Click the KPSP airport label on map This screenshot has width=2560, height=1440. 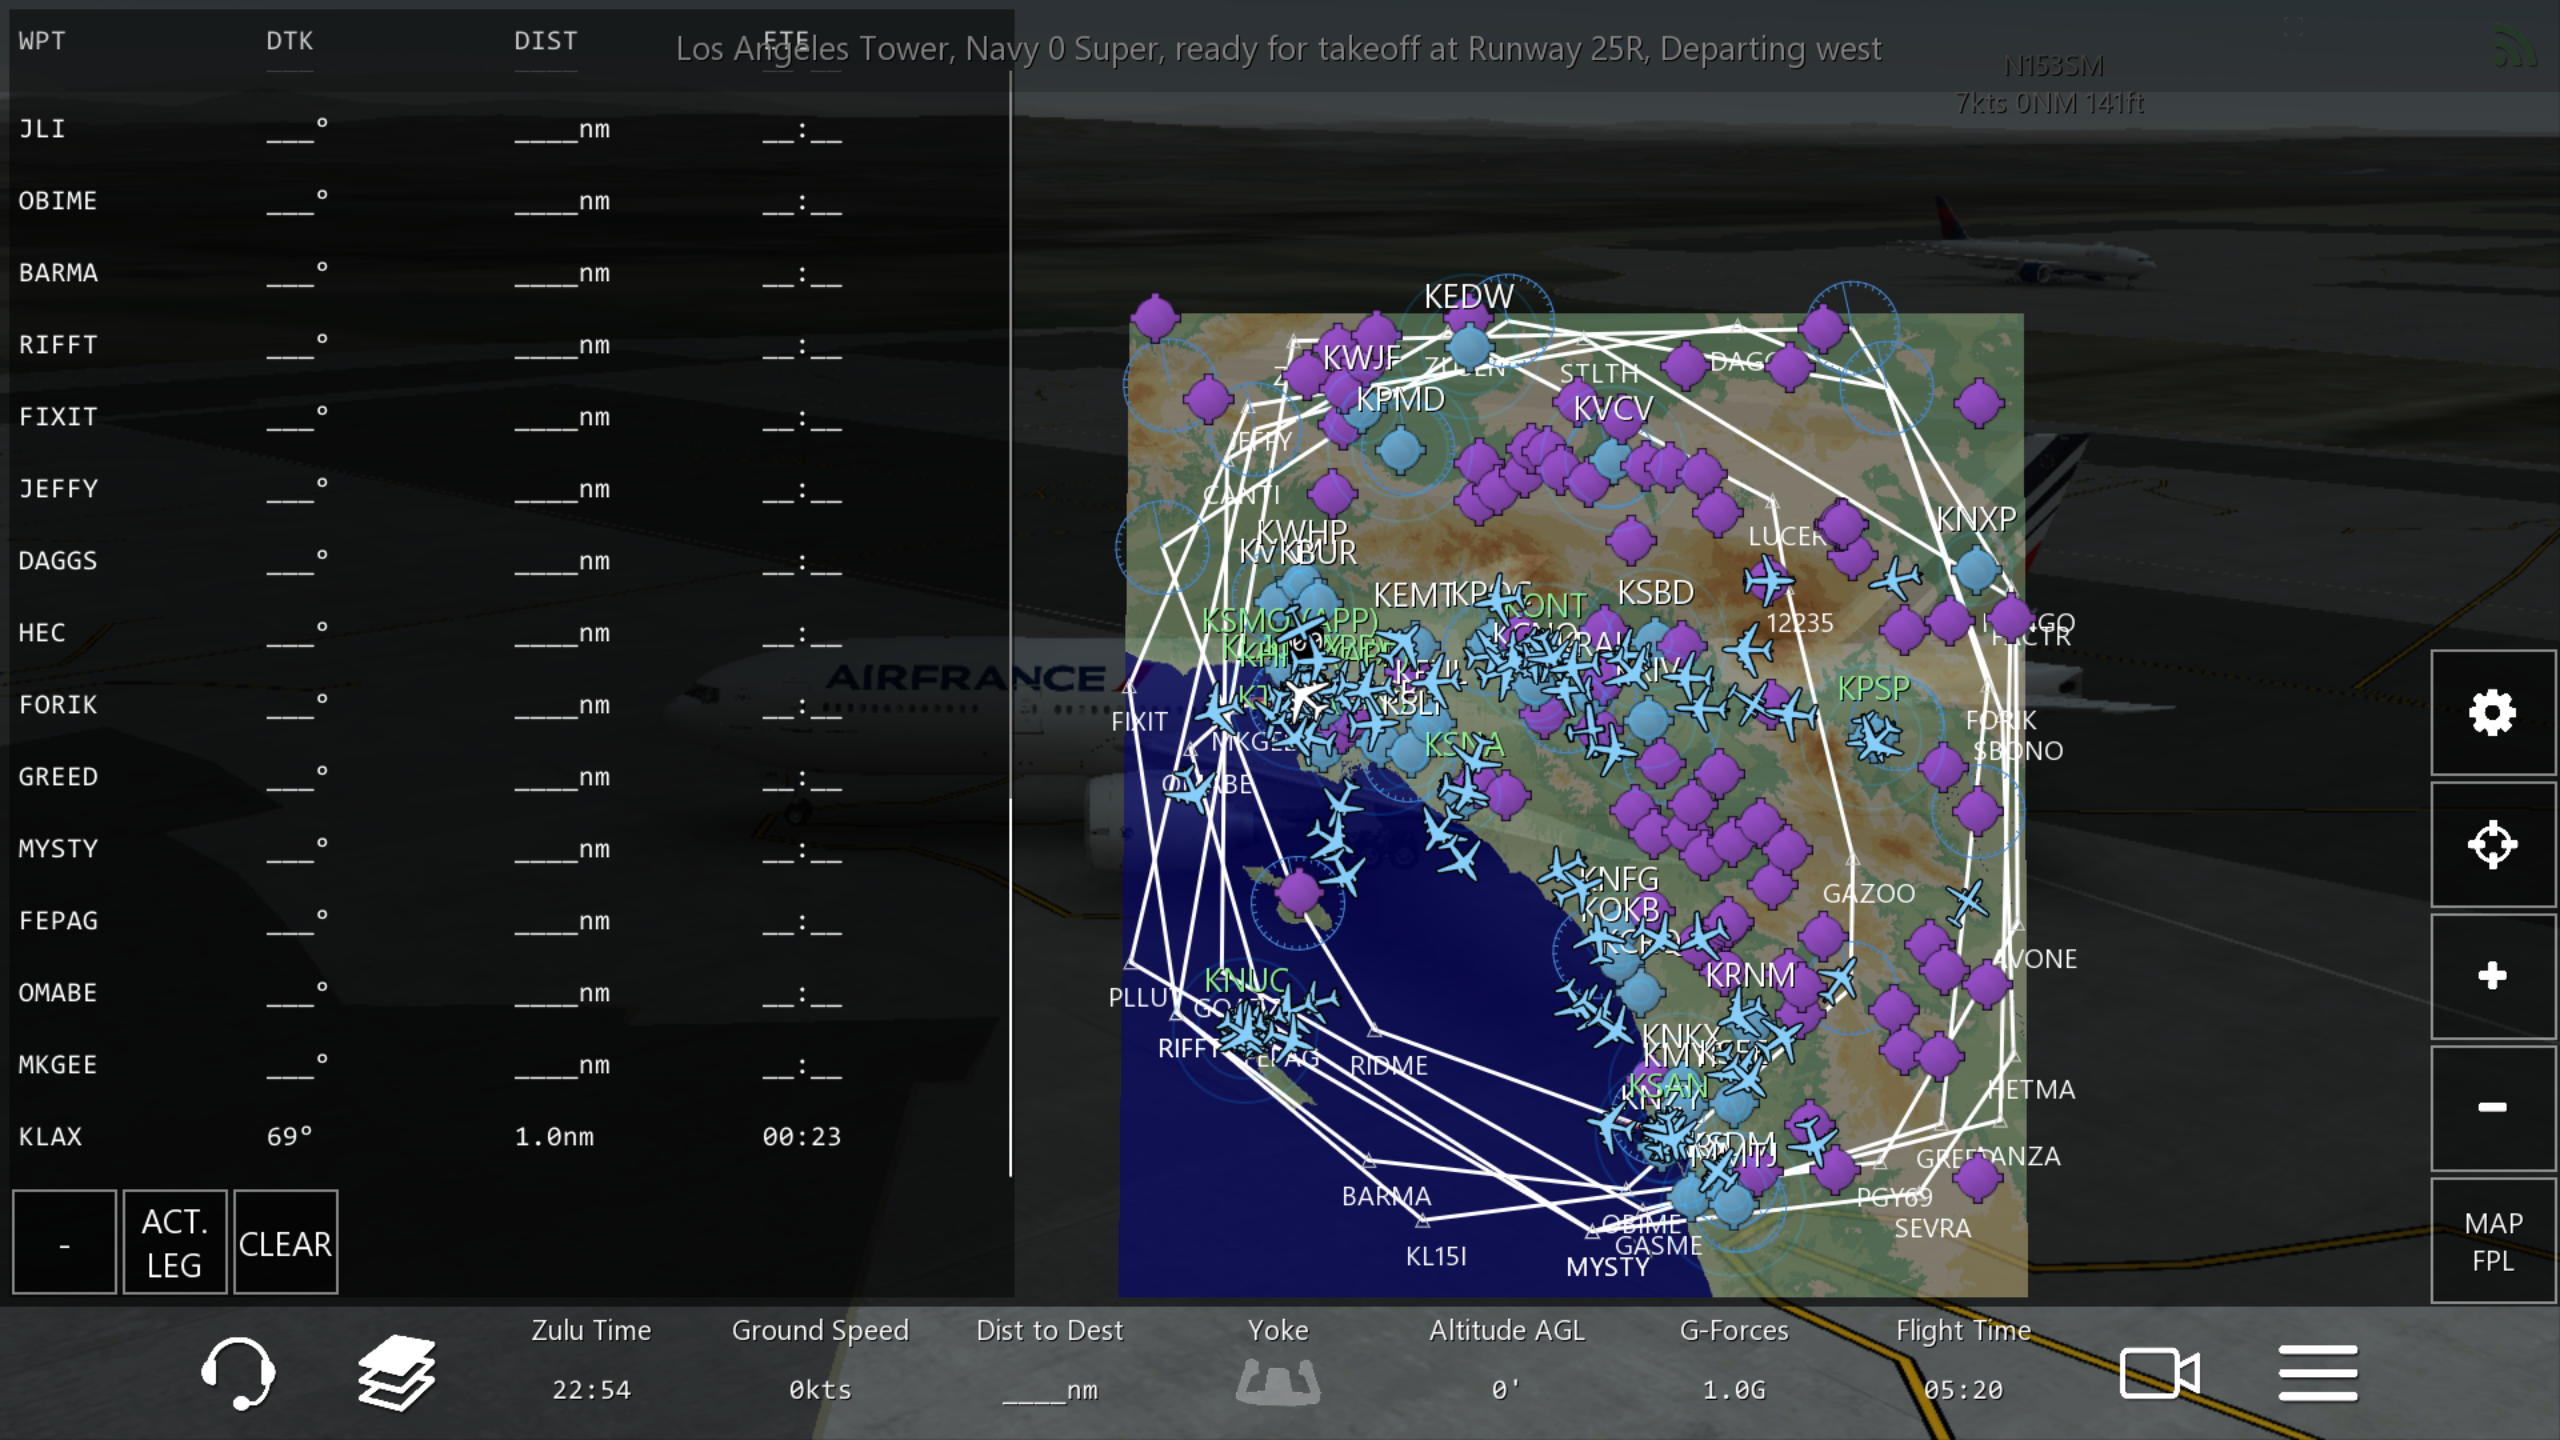(1873, 689)
